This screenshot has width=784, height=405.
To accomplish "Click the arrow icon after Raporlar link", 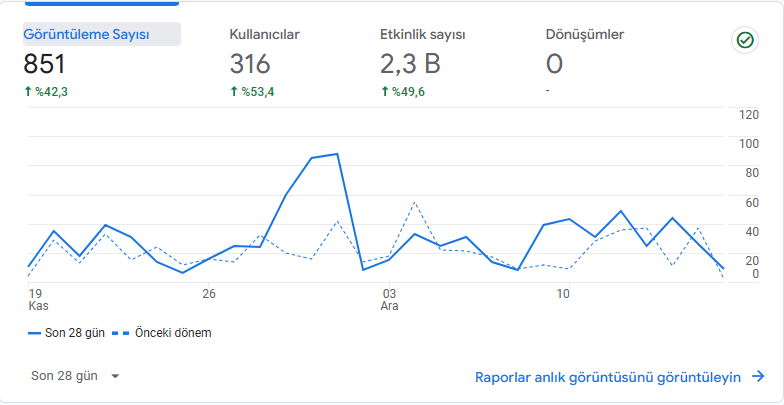I will [x=758, y=376].
